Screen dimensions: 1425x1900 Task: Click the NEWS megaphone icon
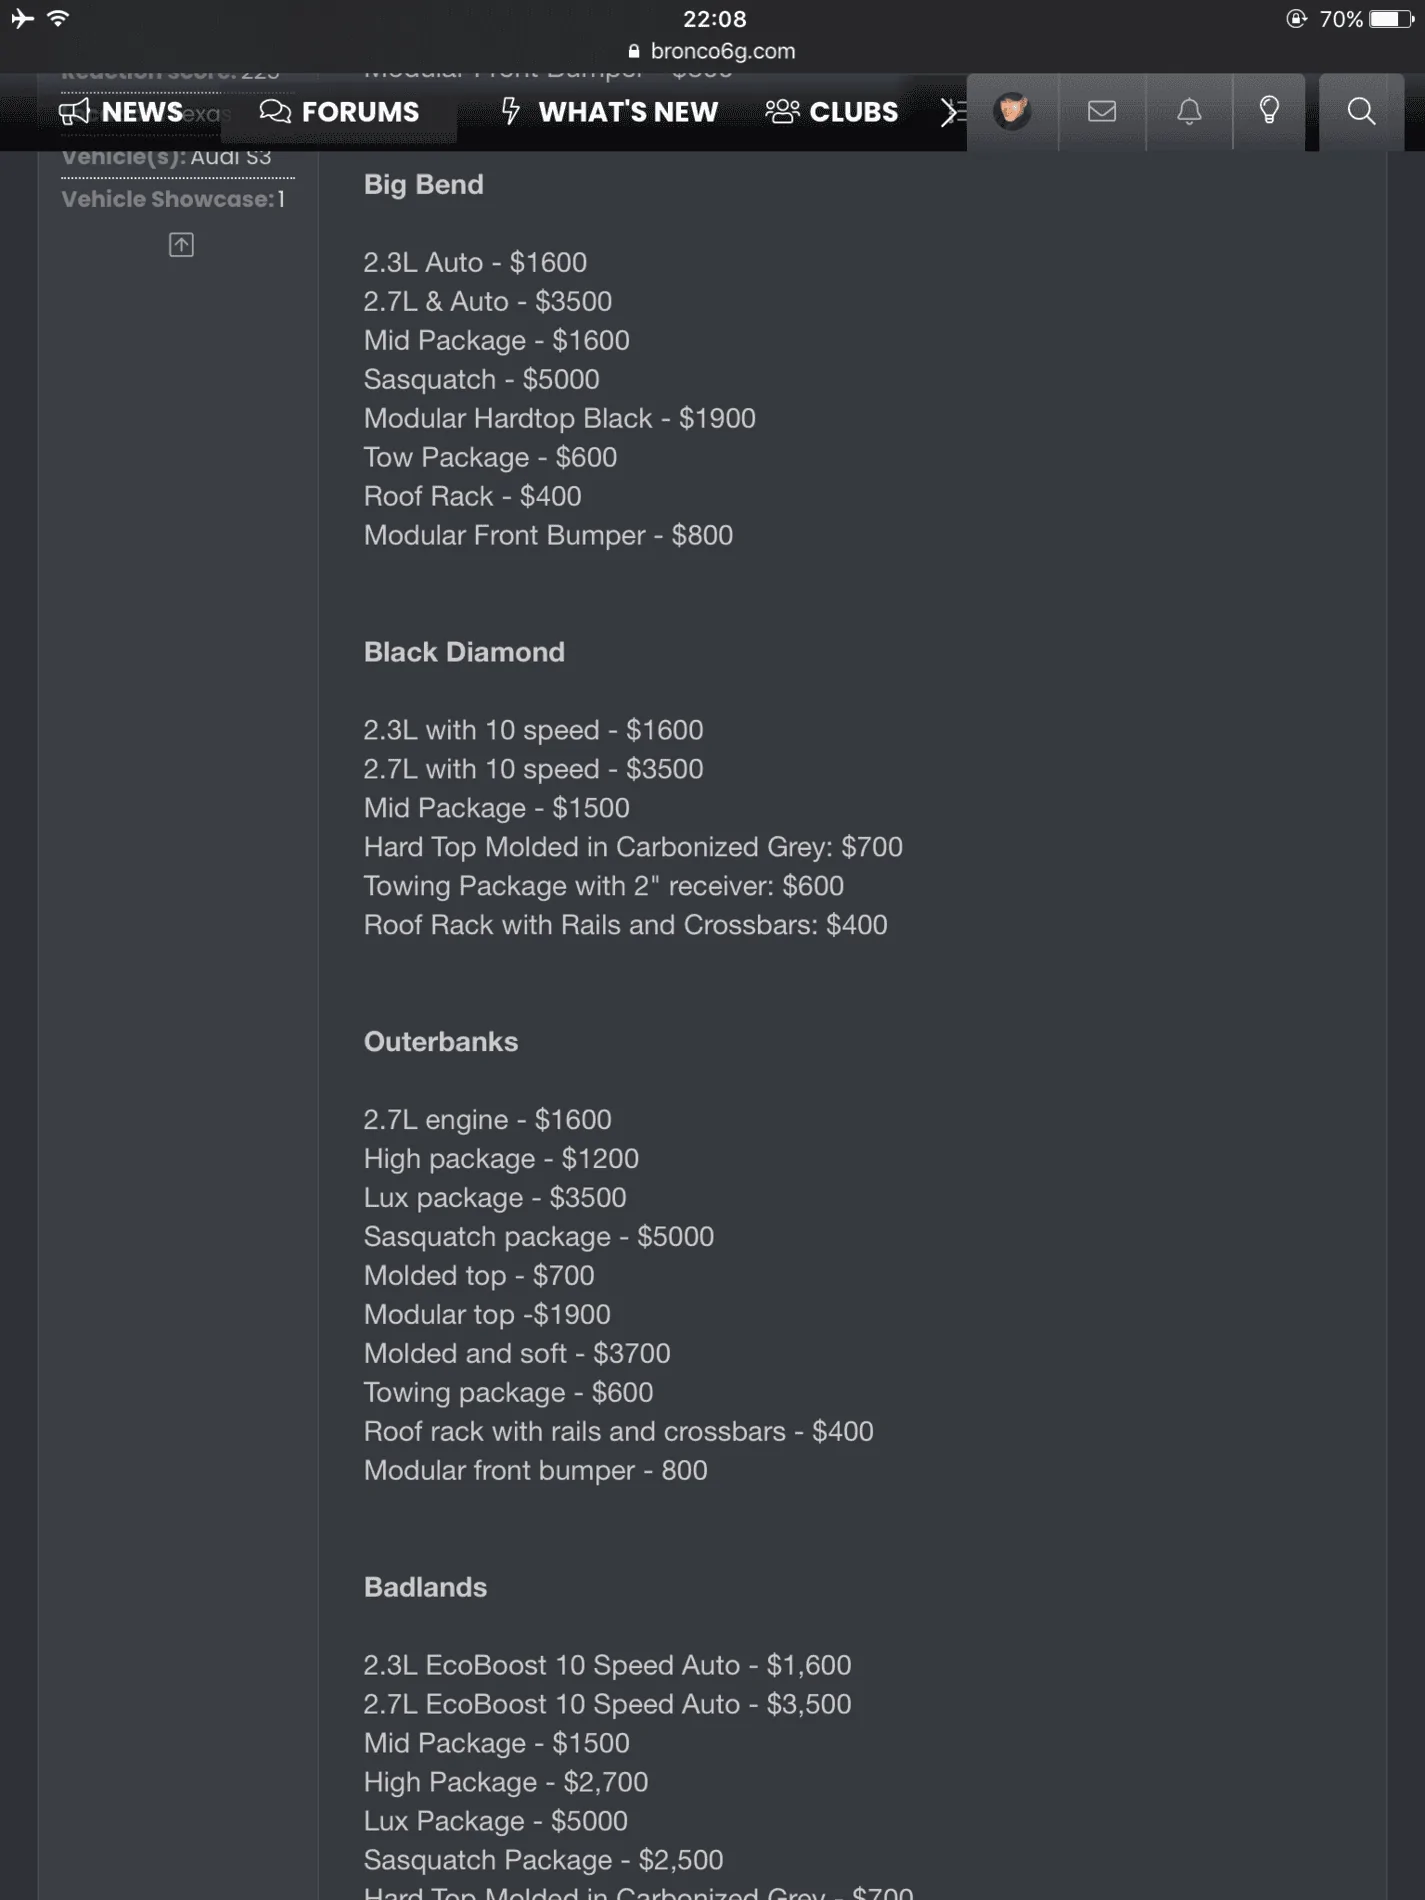pos(74,112)
